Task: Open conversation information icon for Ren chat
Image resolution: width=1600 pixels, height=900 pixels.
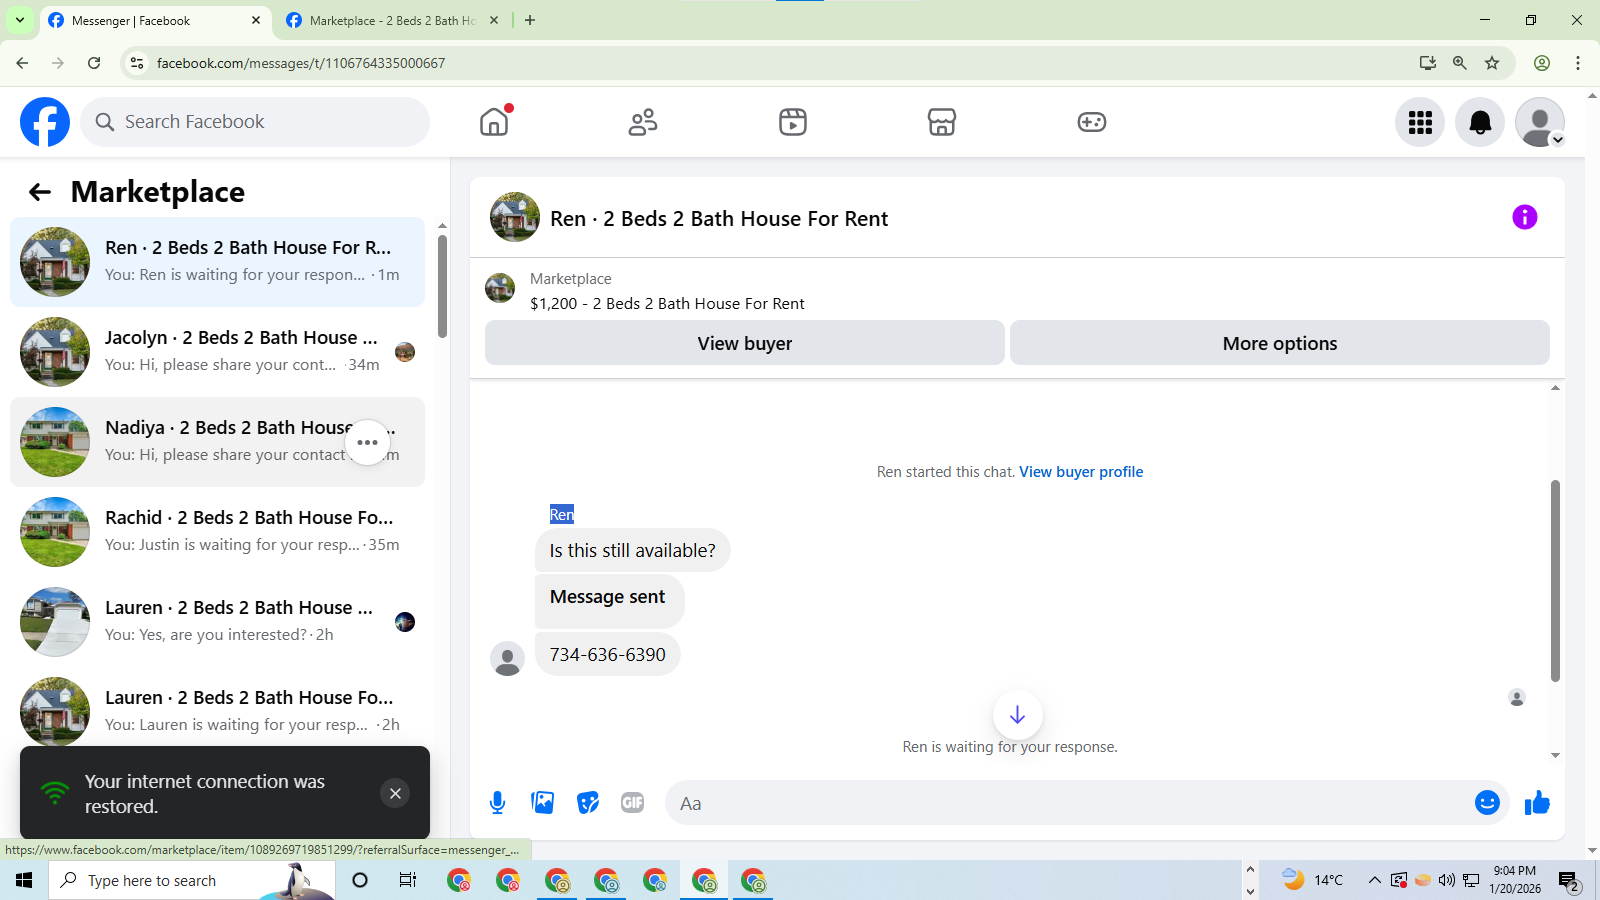Action: pos(1524,217)
